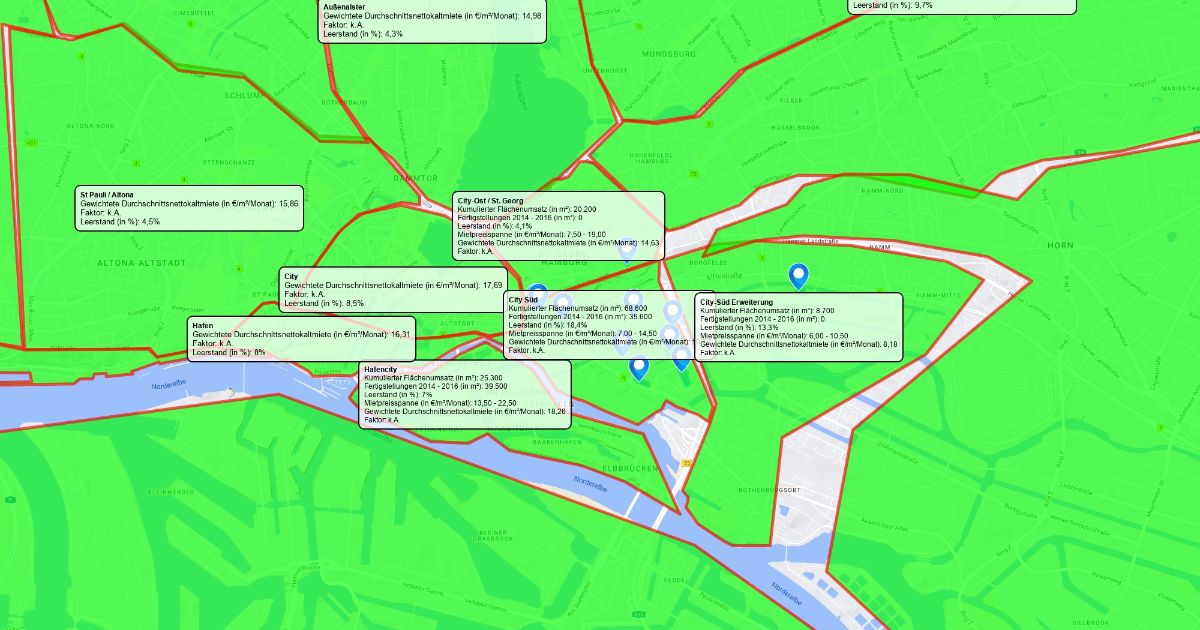Click Leerstand 9,7% in top-right label
Screen dimensions: 1200x630
[893, 5]
